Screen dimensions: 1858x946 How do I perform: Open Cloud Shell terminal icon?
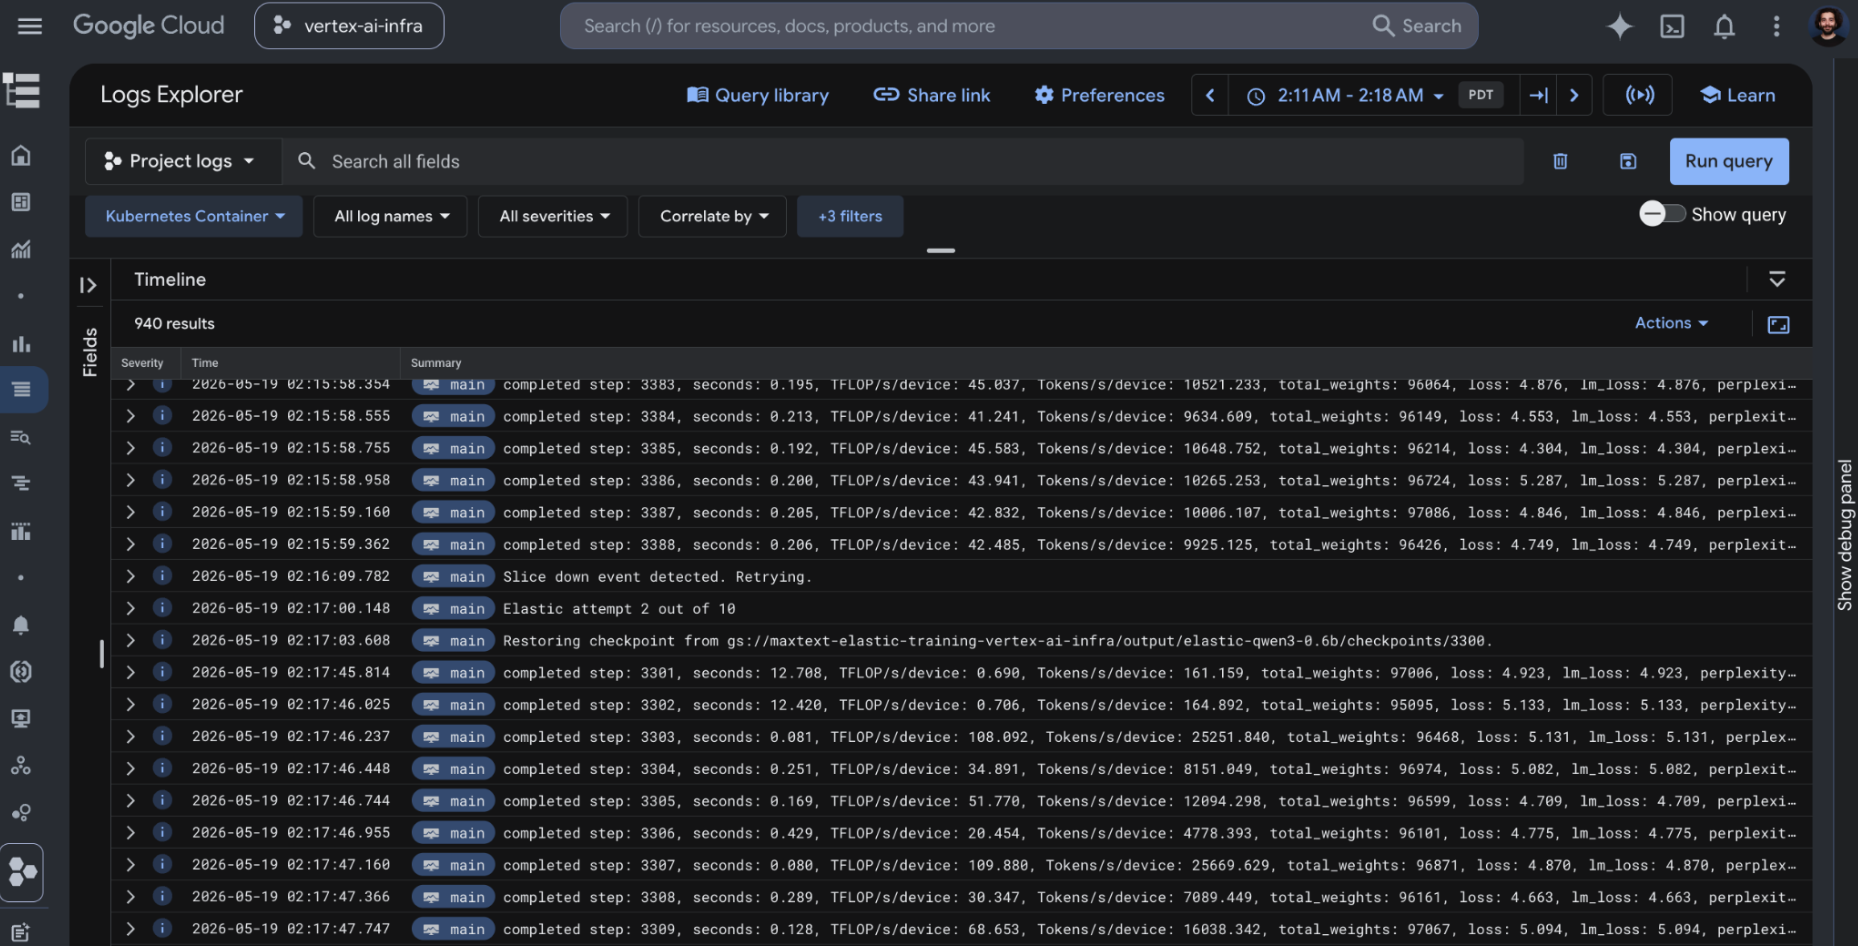(1672, 26)
